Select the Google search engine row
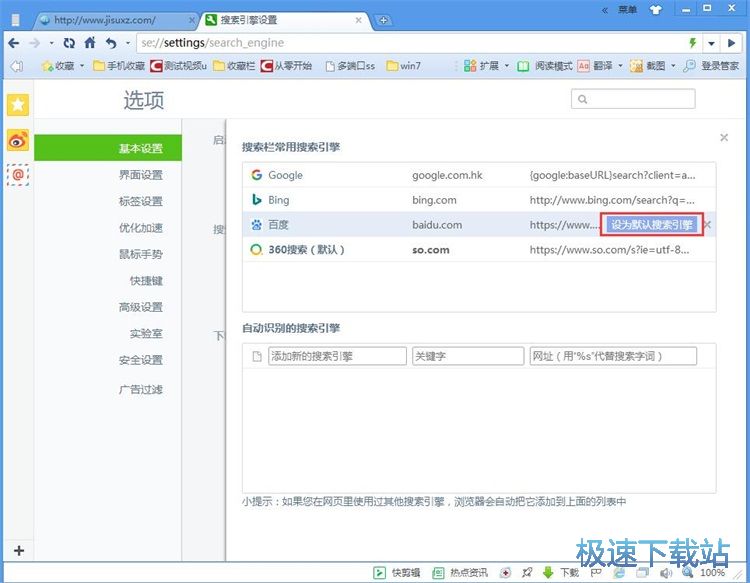 pyautogui.click(x=479, y=175)
